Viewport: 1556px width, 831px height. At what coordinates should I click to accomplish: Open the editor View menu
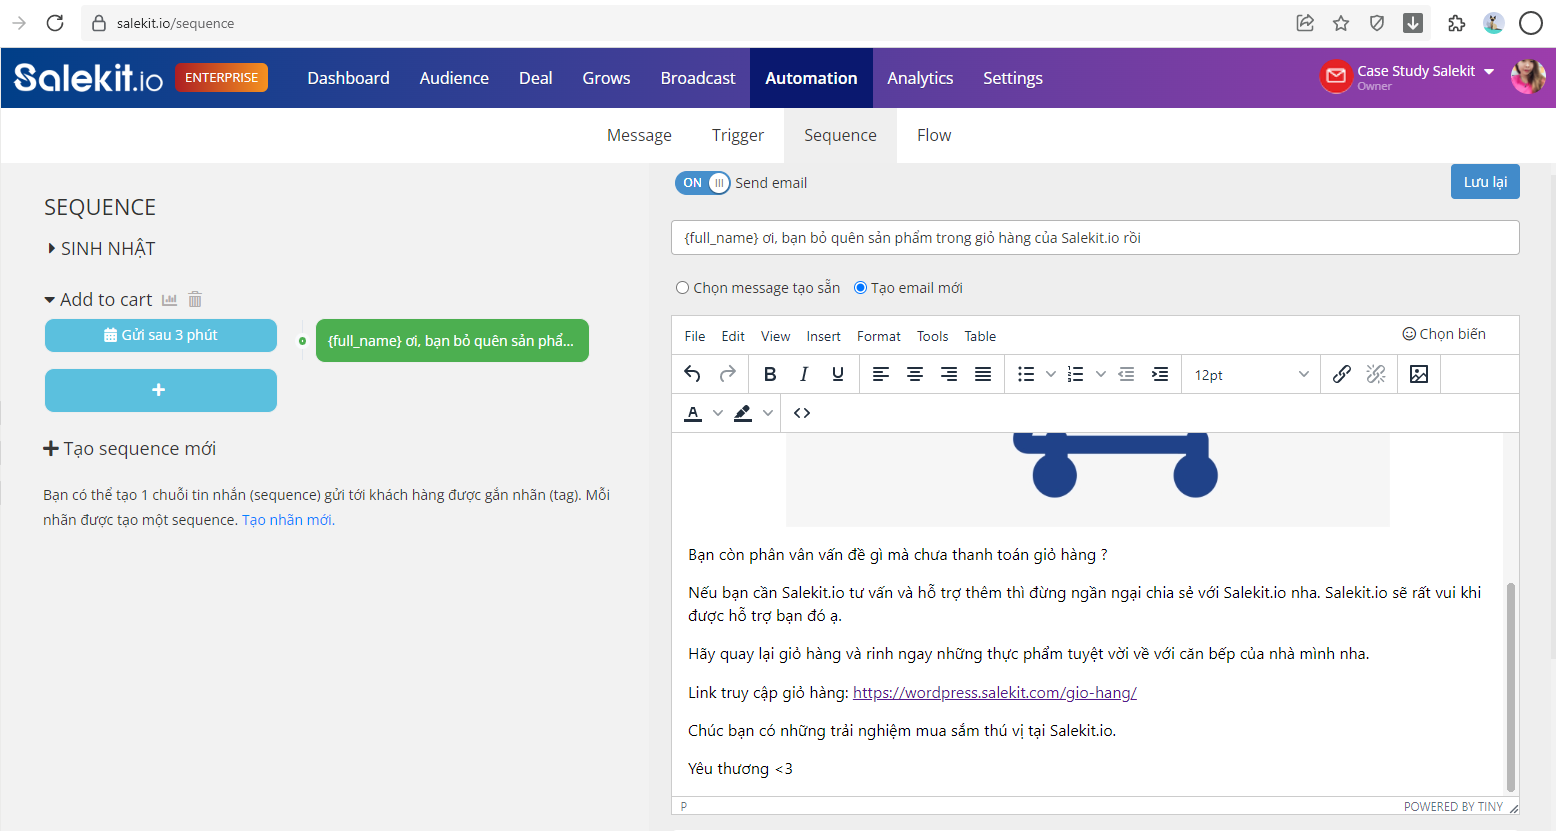tap(775, 336)
